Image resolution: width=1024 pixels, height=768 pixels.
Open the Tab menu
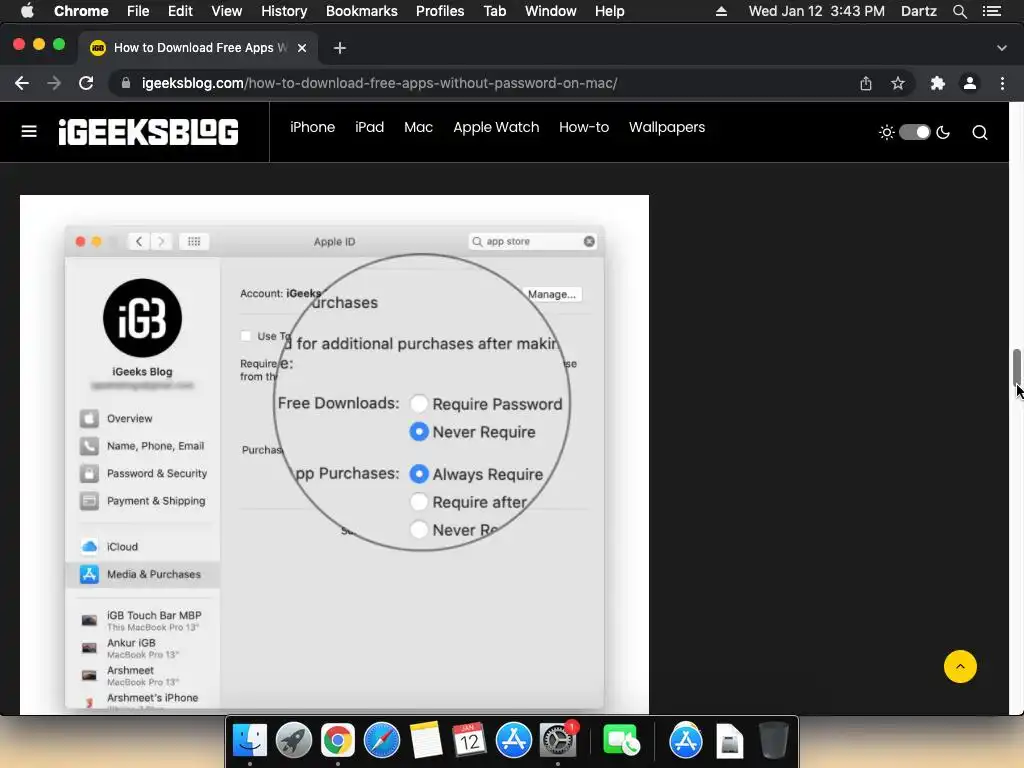[494, 11]
